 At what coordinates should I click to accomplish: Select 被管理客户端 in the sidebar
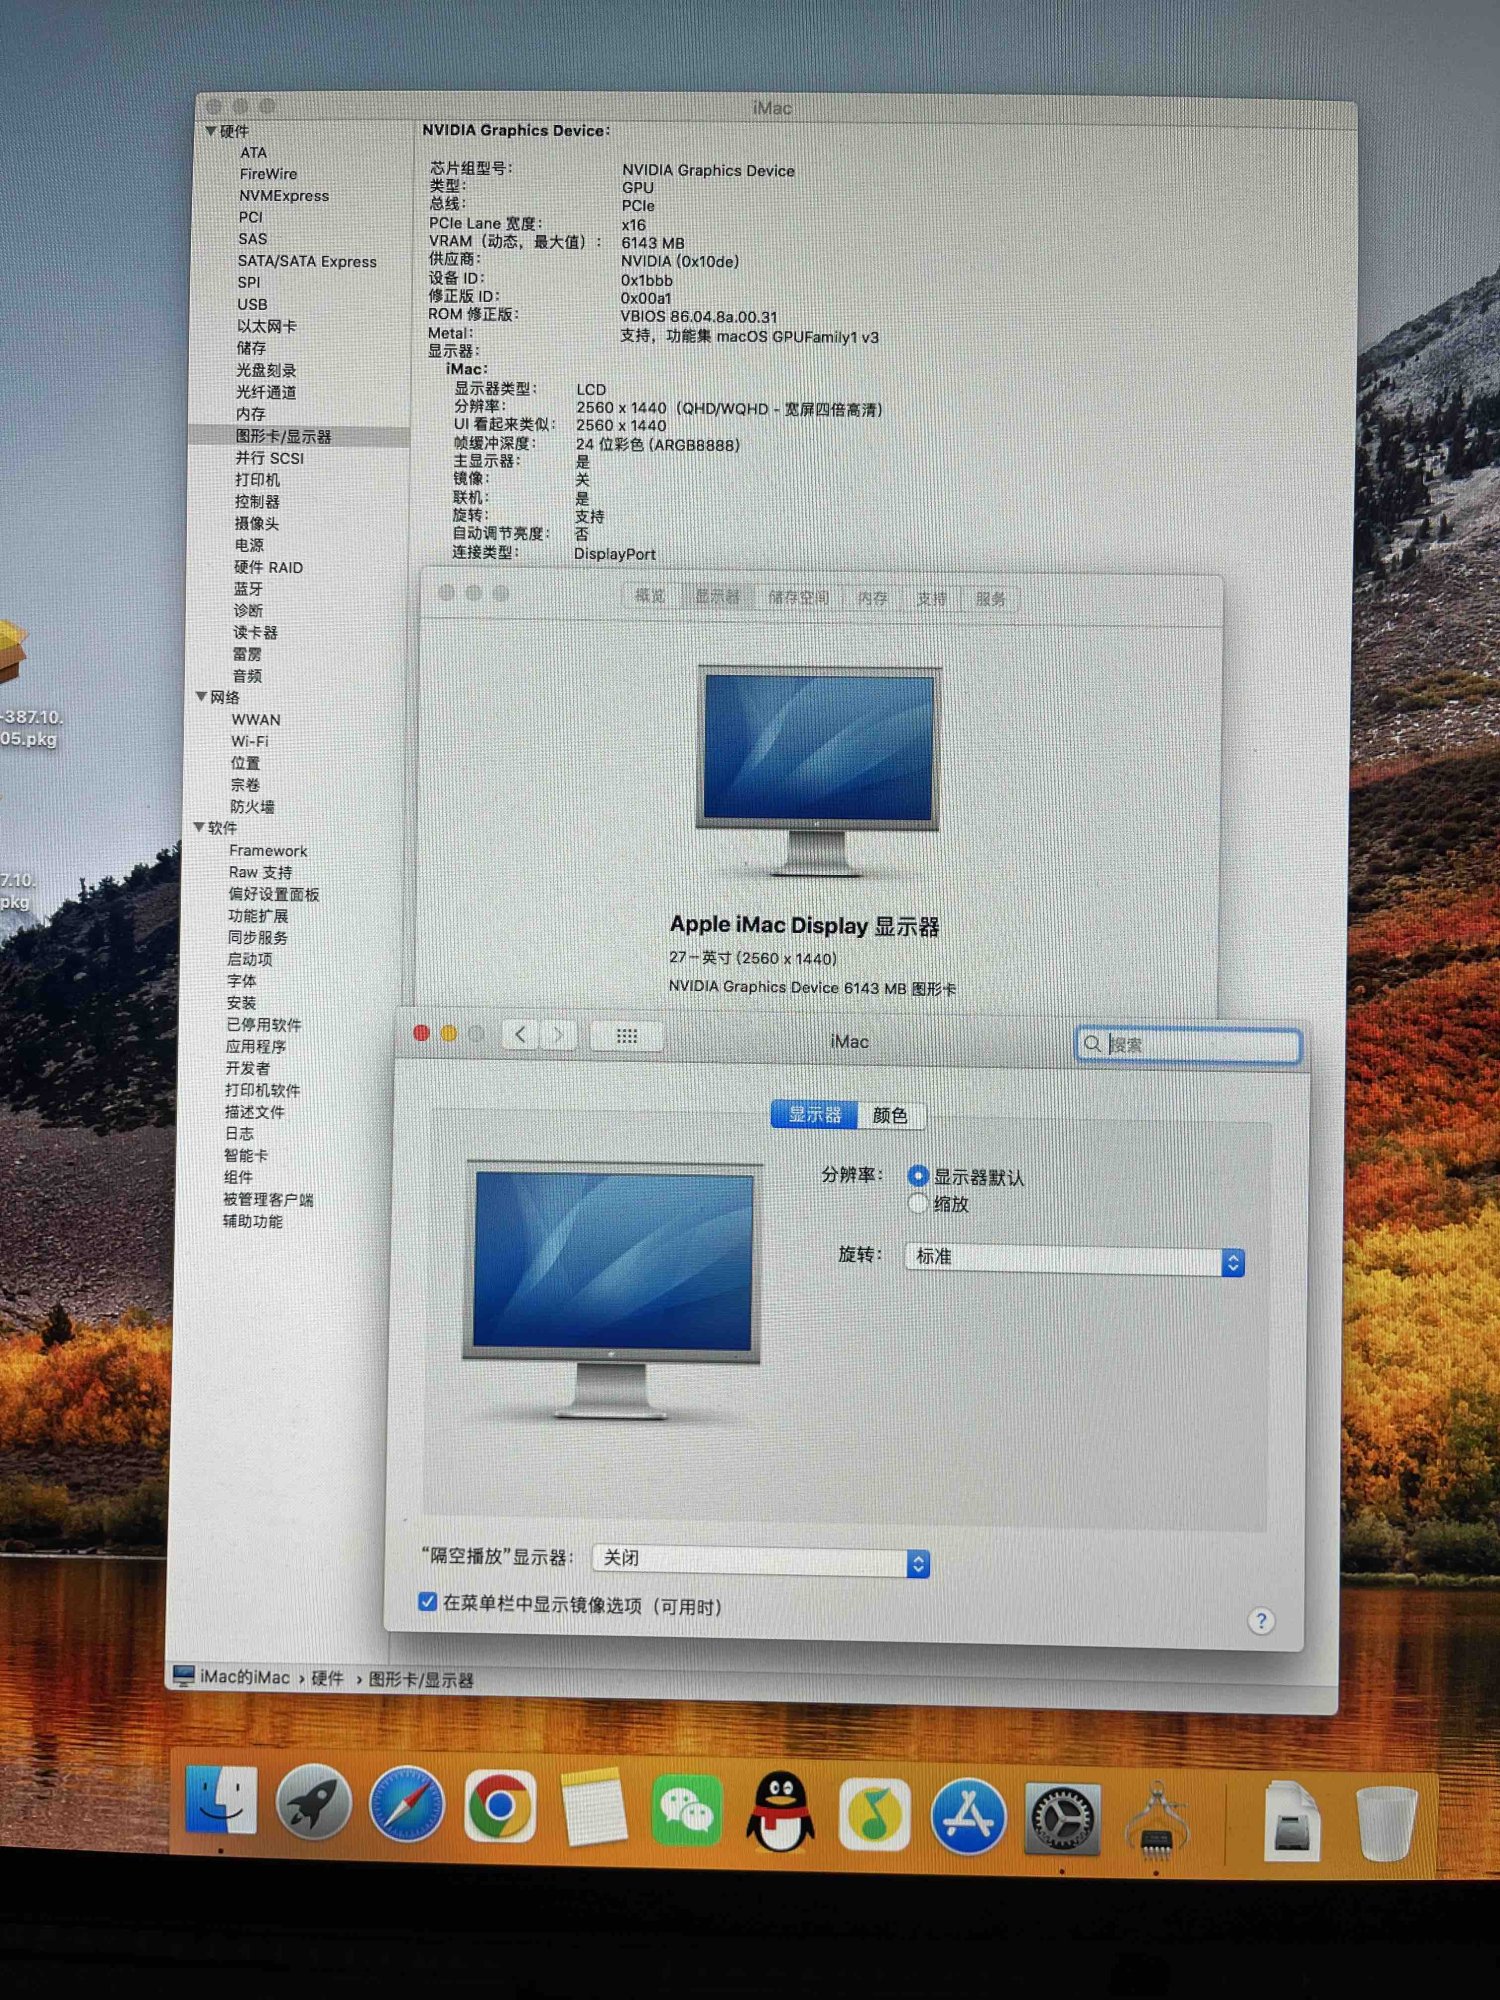(268, 1199)
